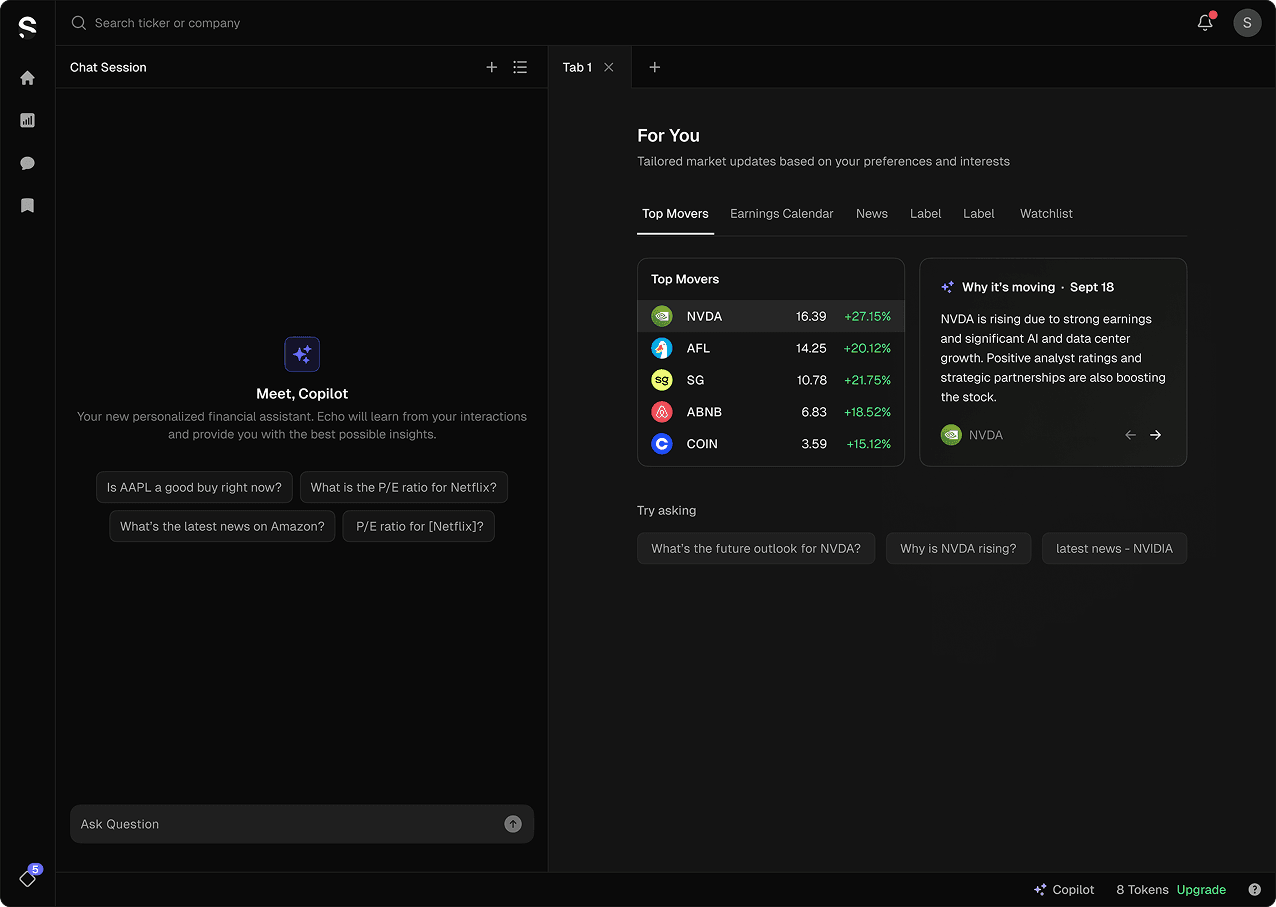The height and width of the screenshot is (907, 1276).
Task: Switch to the Earnings Calendar tab
Action: (x=781, y=213)
